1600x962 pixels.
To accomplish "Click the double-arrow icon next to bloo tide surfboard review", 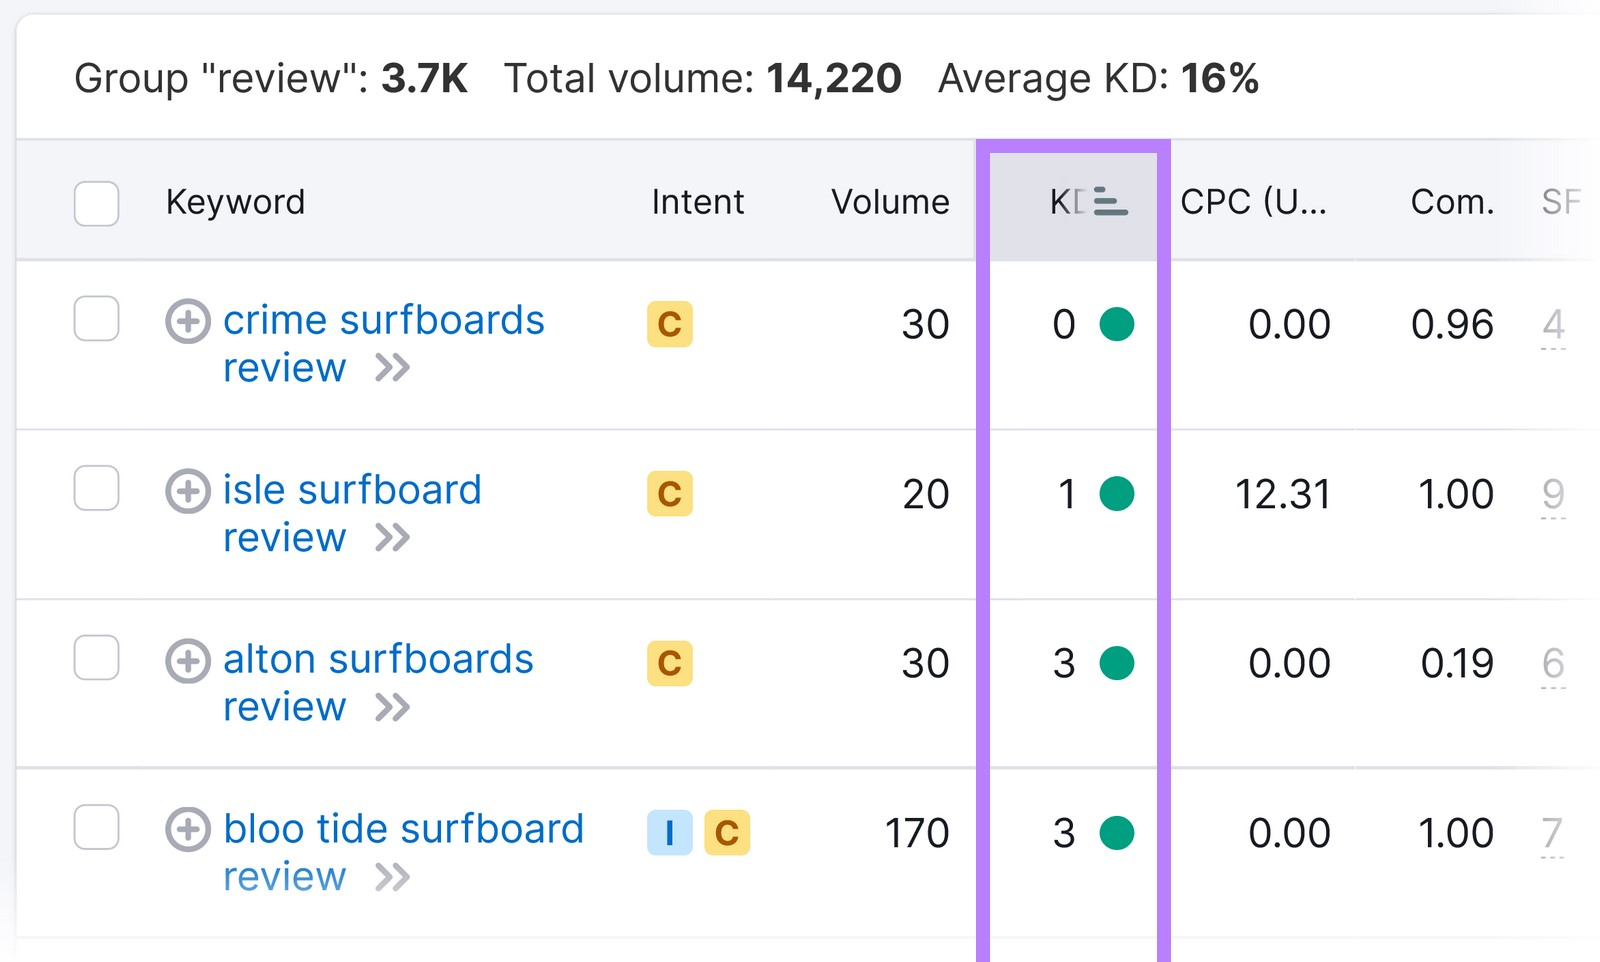I will (394, 877).
